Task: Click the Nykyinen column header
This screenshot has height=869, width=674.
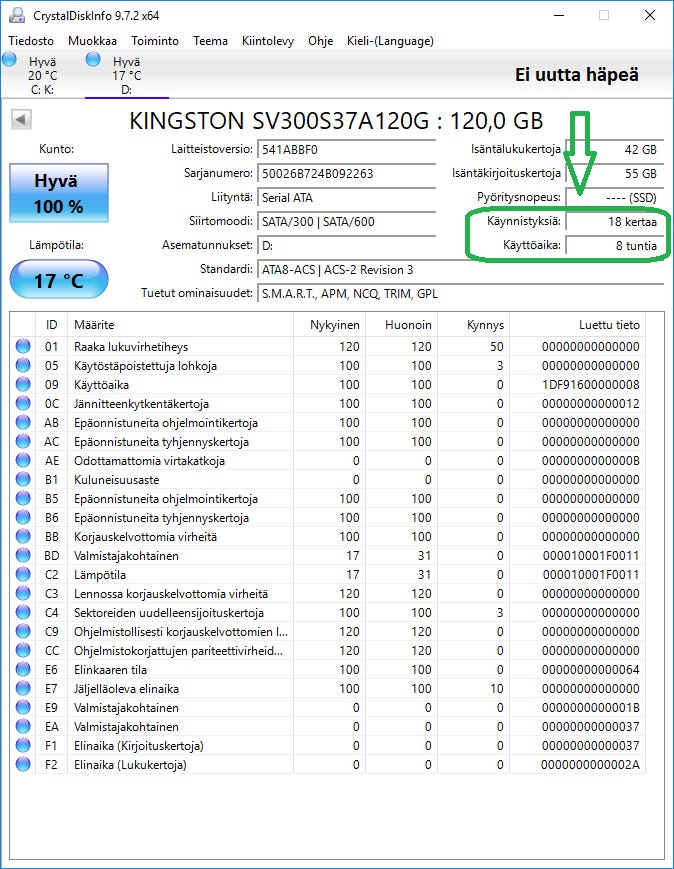Action: click(329, 325)
